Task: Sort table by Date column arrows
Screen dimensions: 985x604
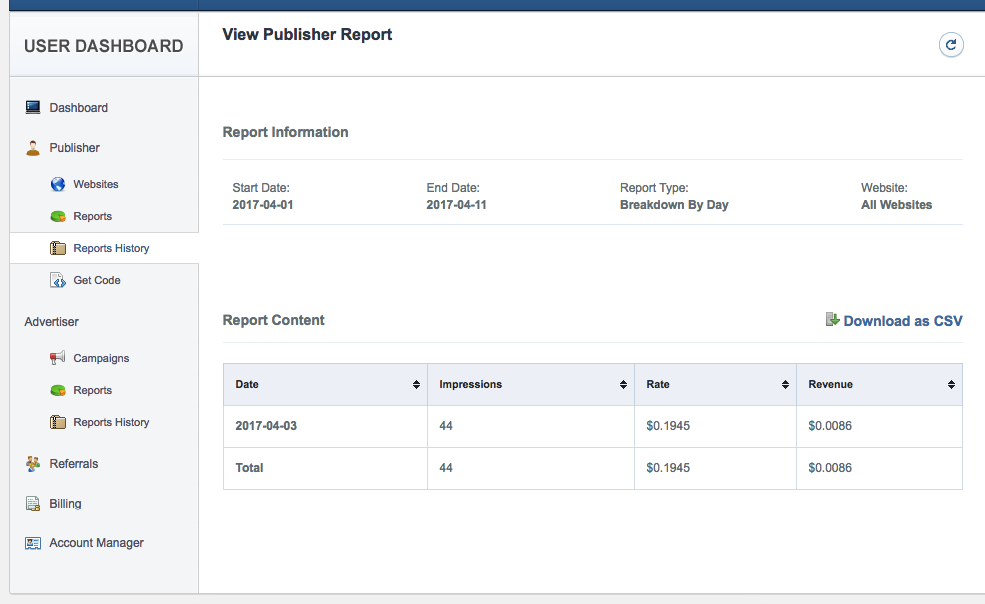Action: click(x=416, y=385)
